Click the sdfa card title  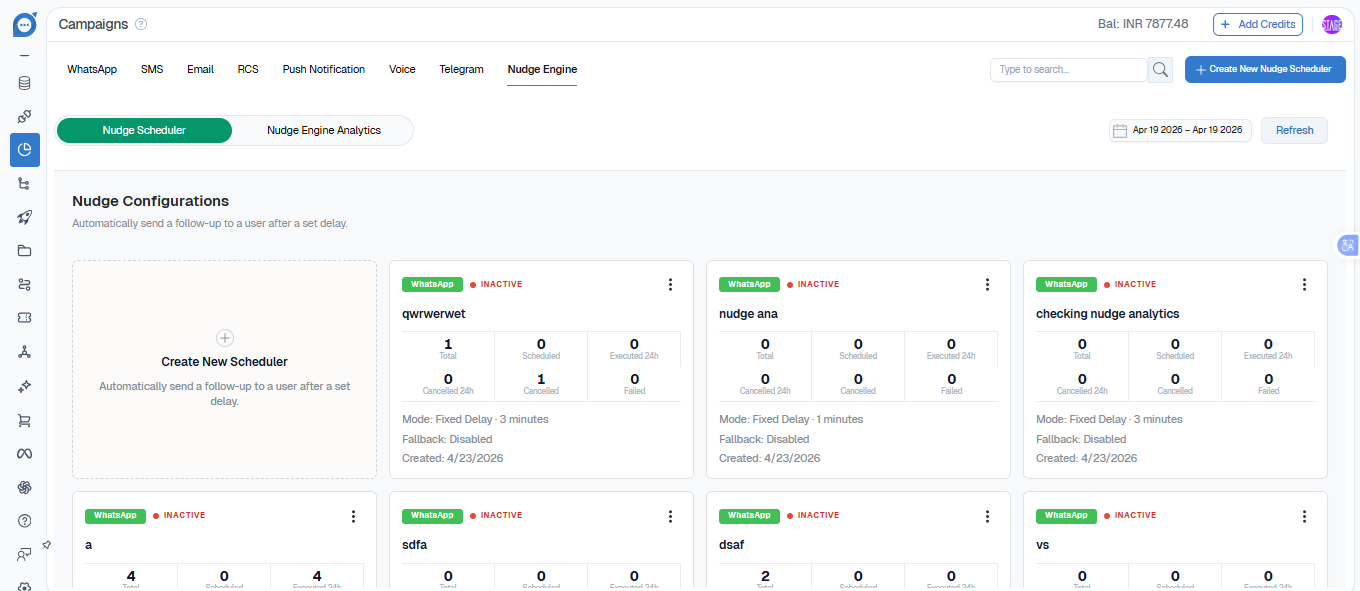pyautogui.click(x=414, y=545)
